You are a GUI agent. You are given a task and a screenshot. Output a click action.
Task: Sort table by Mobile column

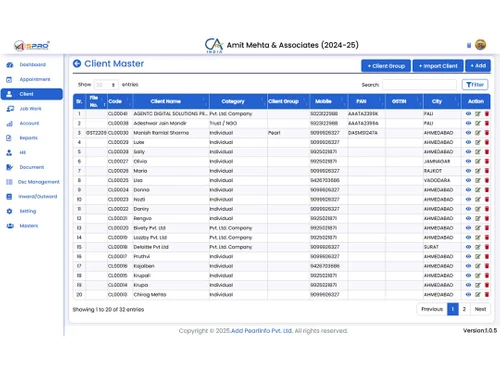(x=328, y=101)
